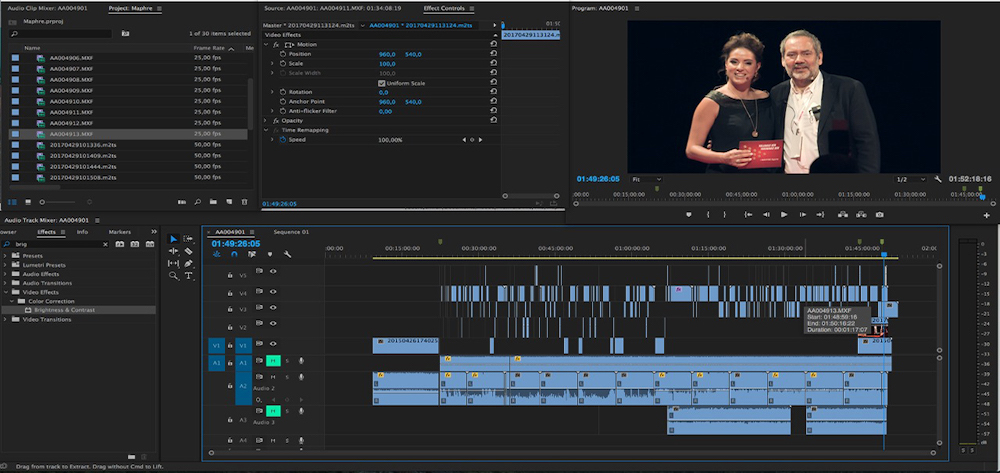Expand the Lumetri Presets folder
Viewport: 1000px width, 473px height.
(x=6, y=264)
